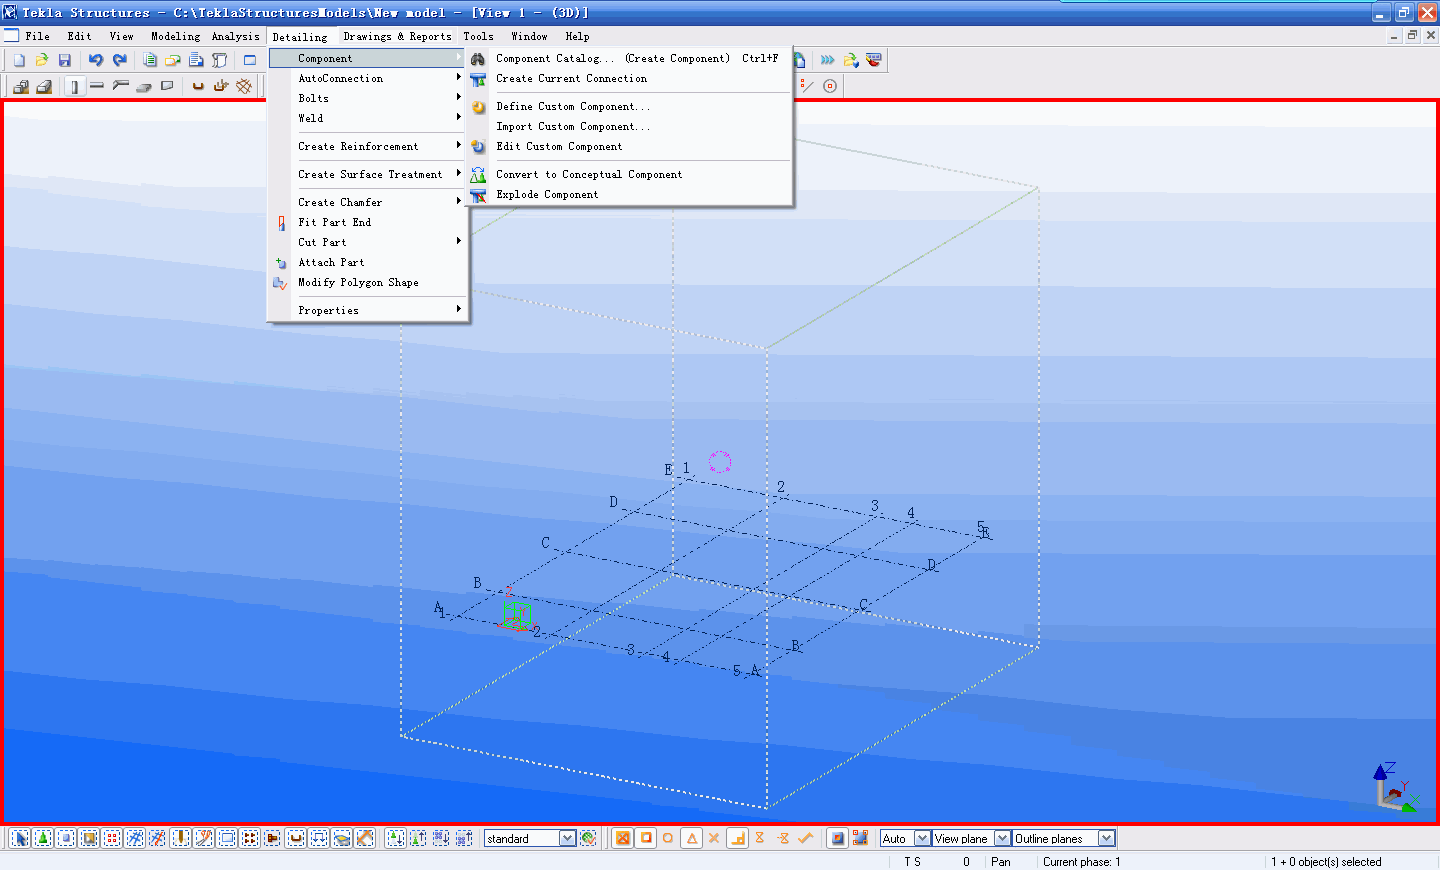
Task: Select the Create polybeam tool
Action: [x=121, y=85]
